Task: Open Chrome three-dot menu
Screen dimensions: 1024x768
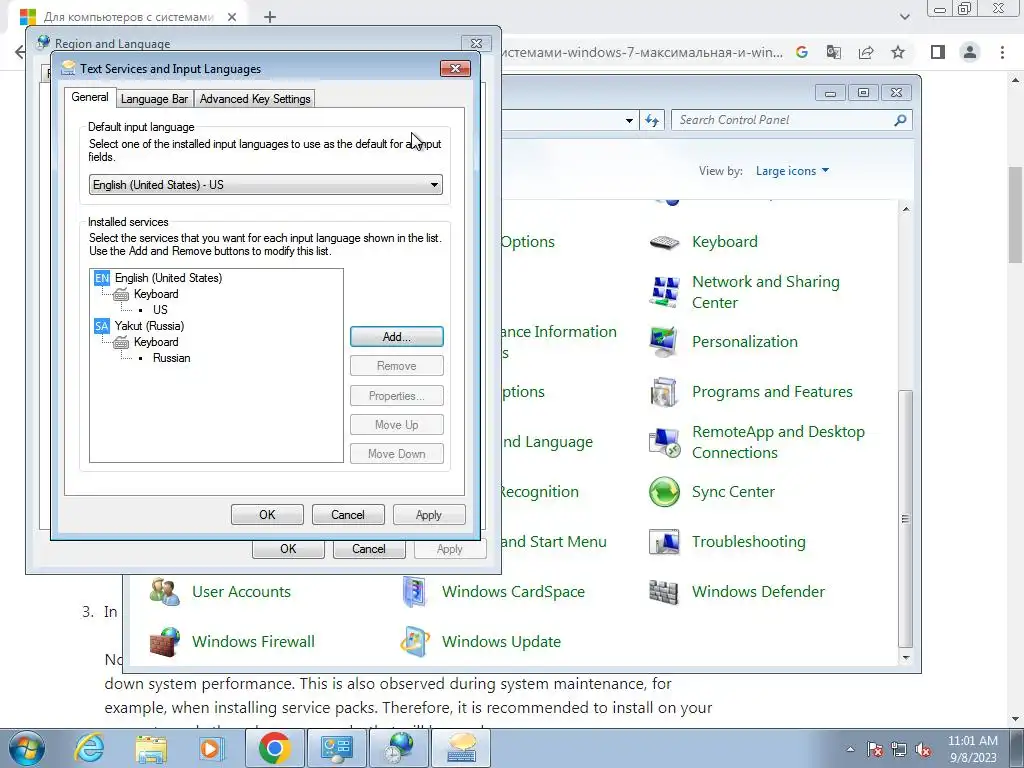Action: [x=1002, y=52]
